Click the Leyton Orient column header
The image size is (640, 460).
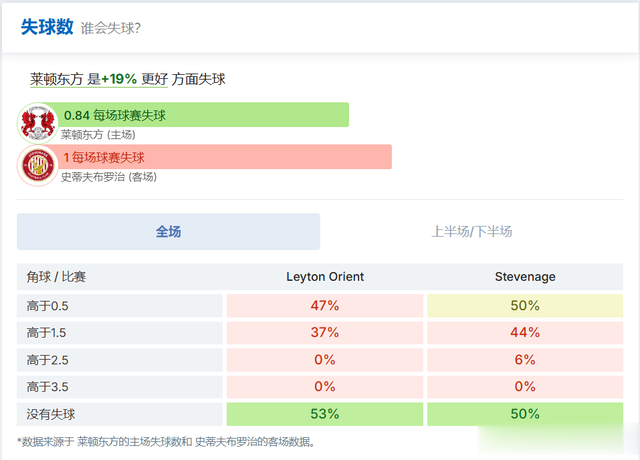pyautogui.click(x=325, y=277)
